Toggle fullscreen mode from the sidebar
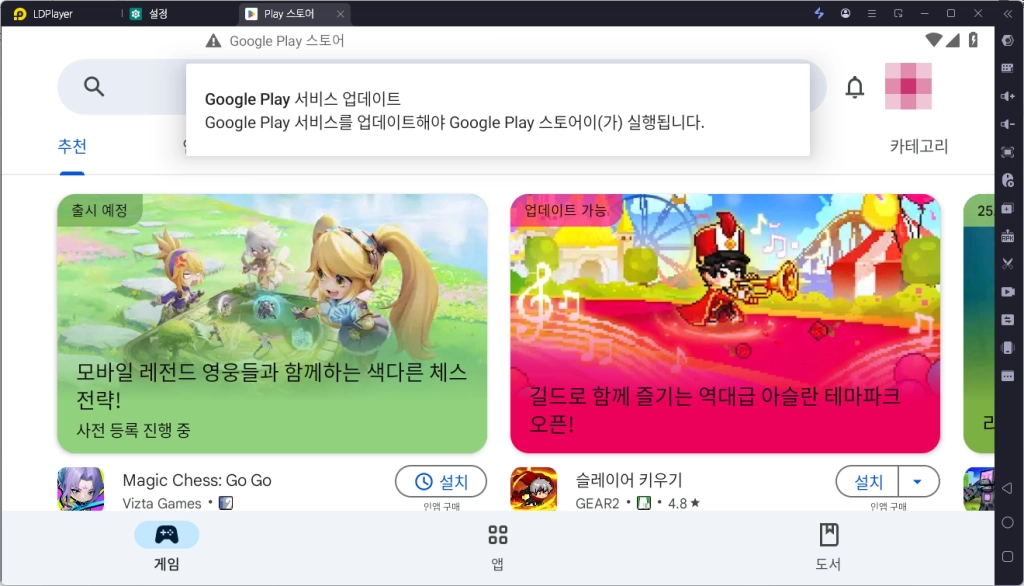This screenshot has height=586, width=1024. [1008, 152]
